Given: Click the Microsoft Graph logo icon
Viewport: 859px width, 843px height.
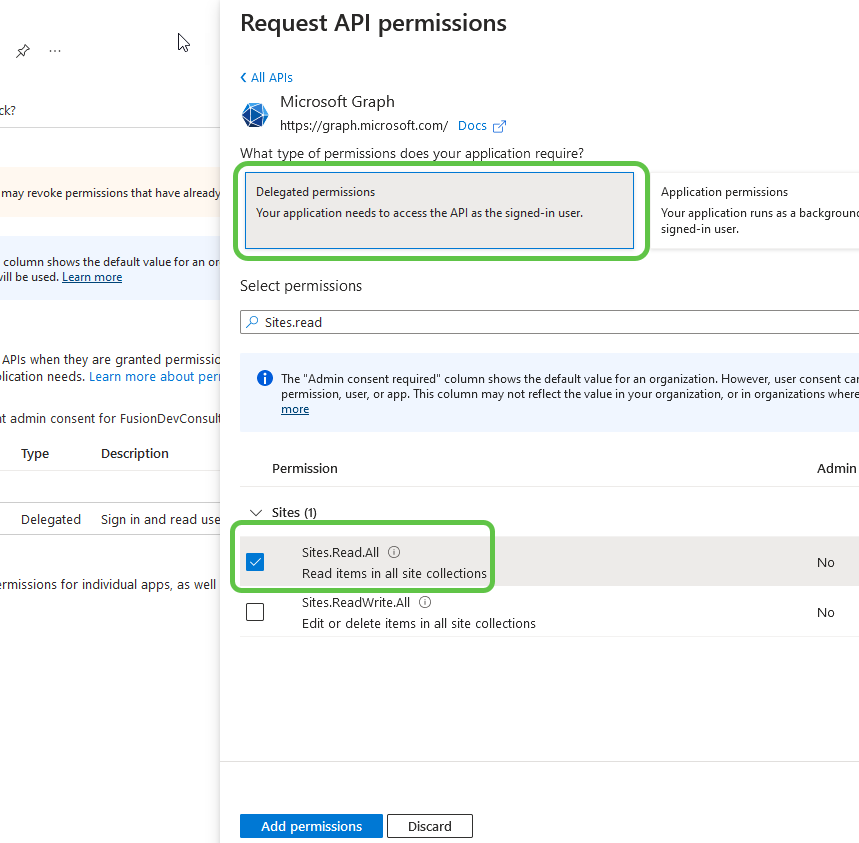Looking at the screenshot, I should pyautogui.click(x=255, y=114).
